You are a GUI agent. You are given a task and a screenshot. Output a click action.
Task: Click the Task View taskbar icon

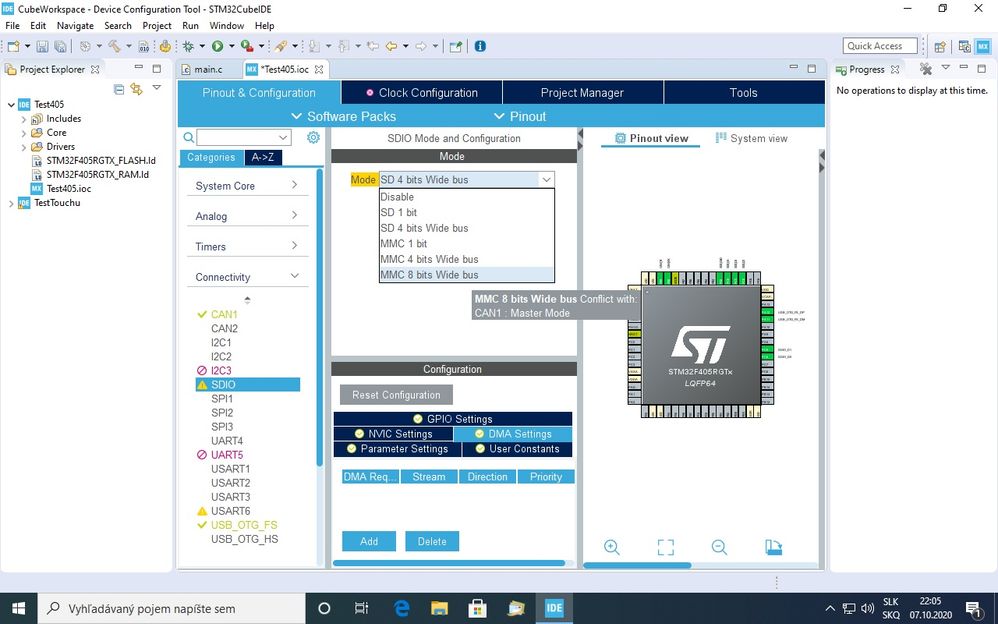coord(362,608)
